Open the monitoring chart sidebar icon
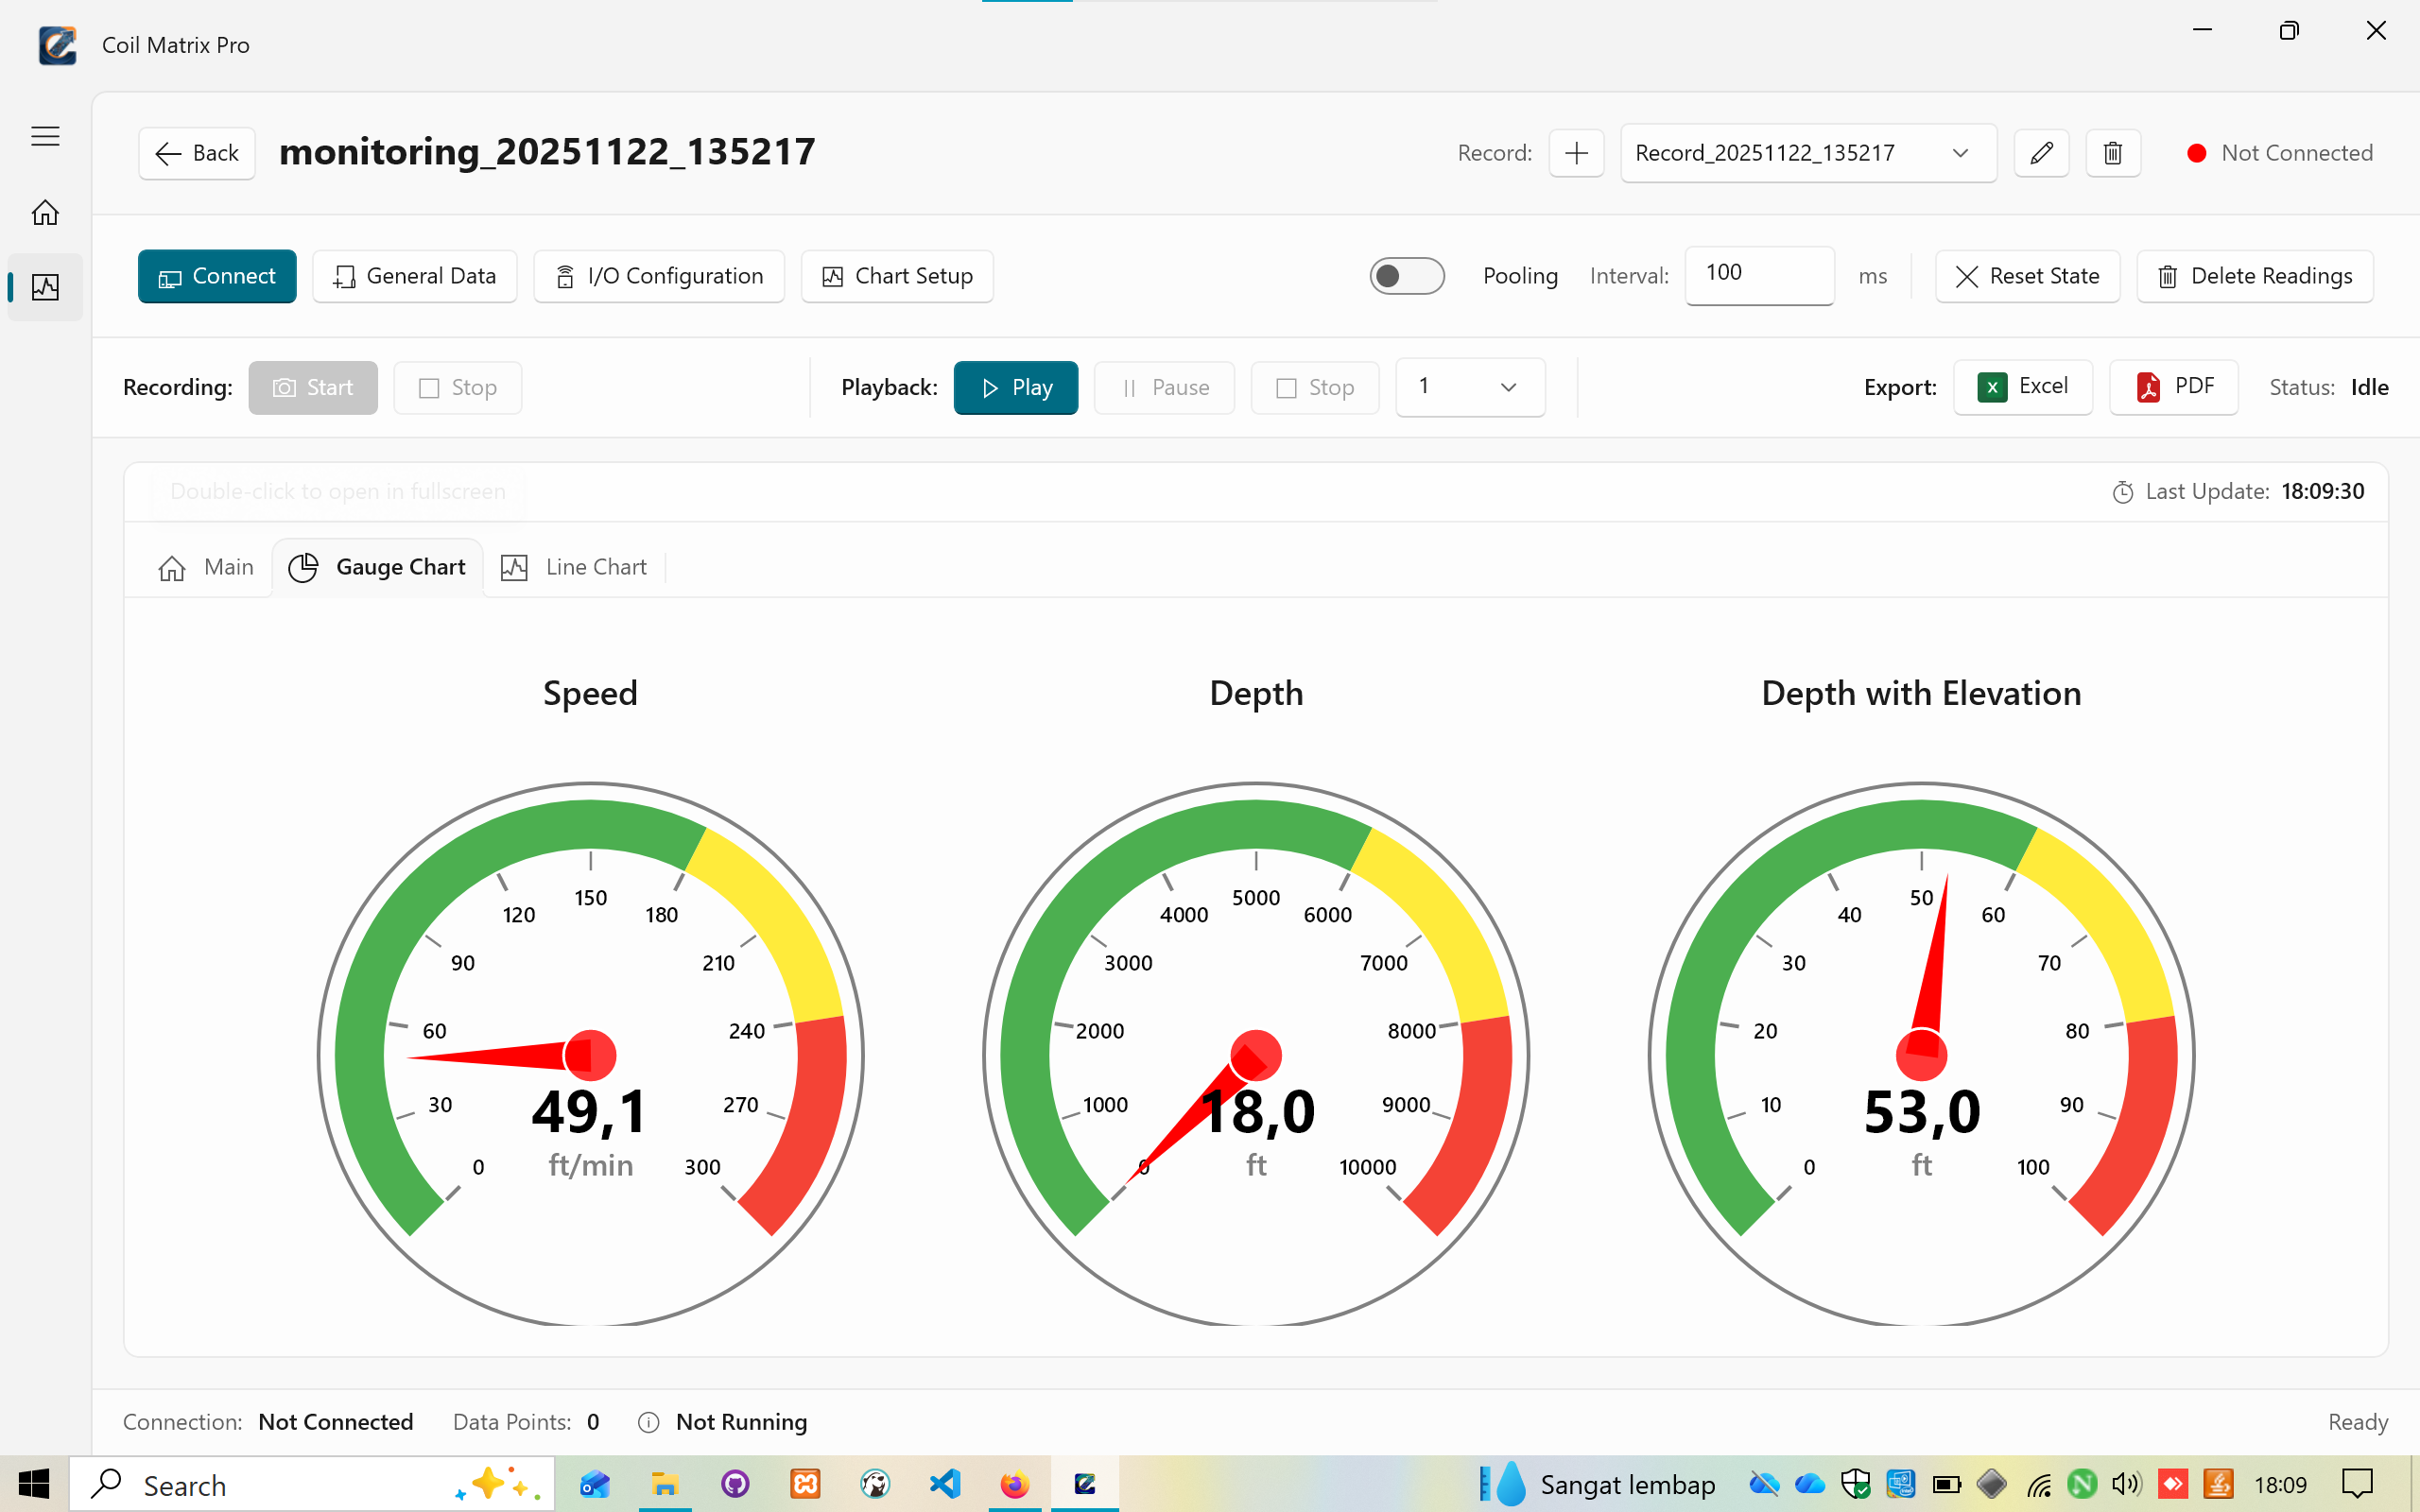Image resolution: width=2420 pixels, height=1512 pixels. (x=45, y=288)
